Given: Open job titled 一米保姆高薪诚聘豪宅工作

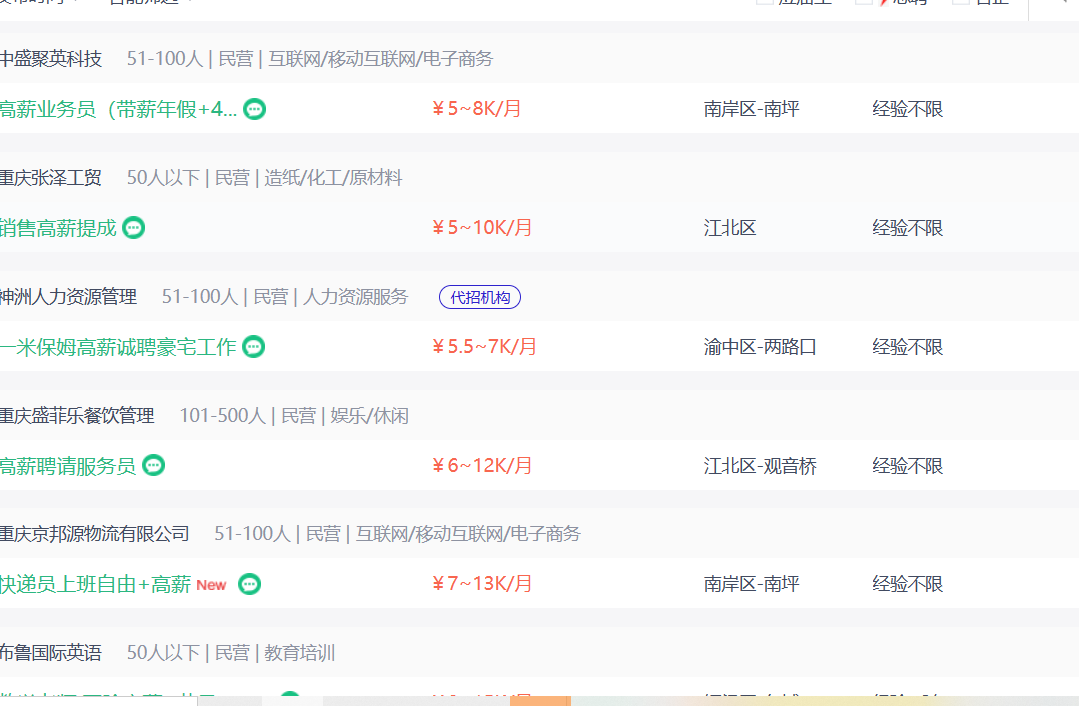Looking at the screenshot, I should pos(118,347).
